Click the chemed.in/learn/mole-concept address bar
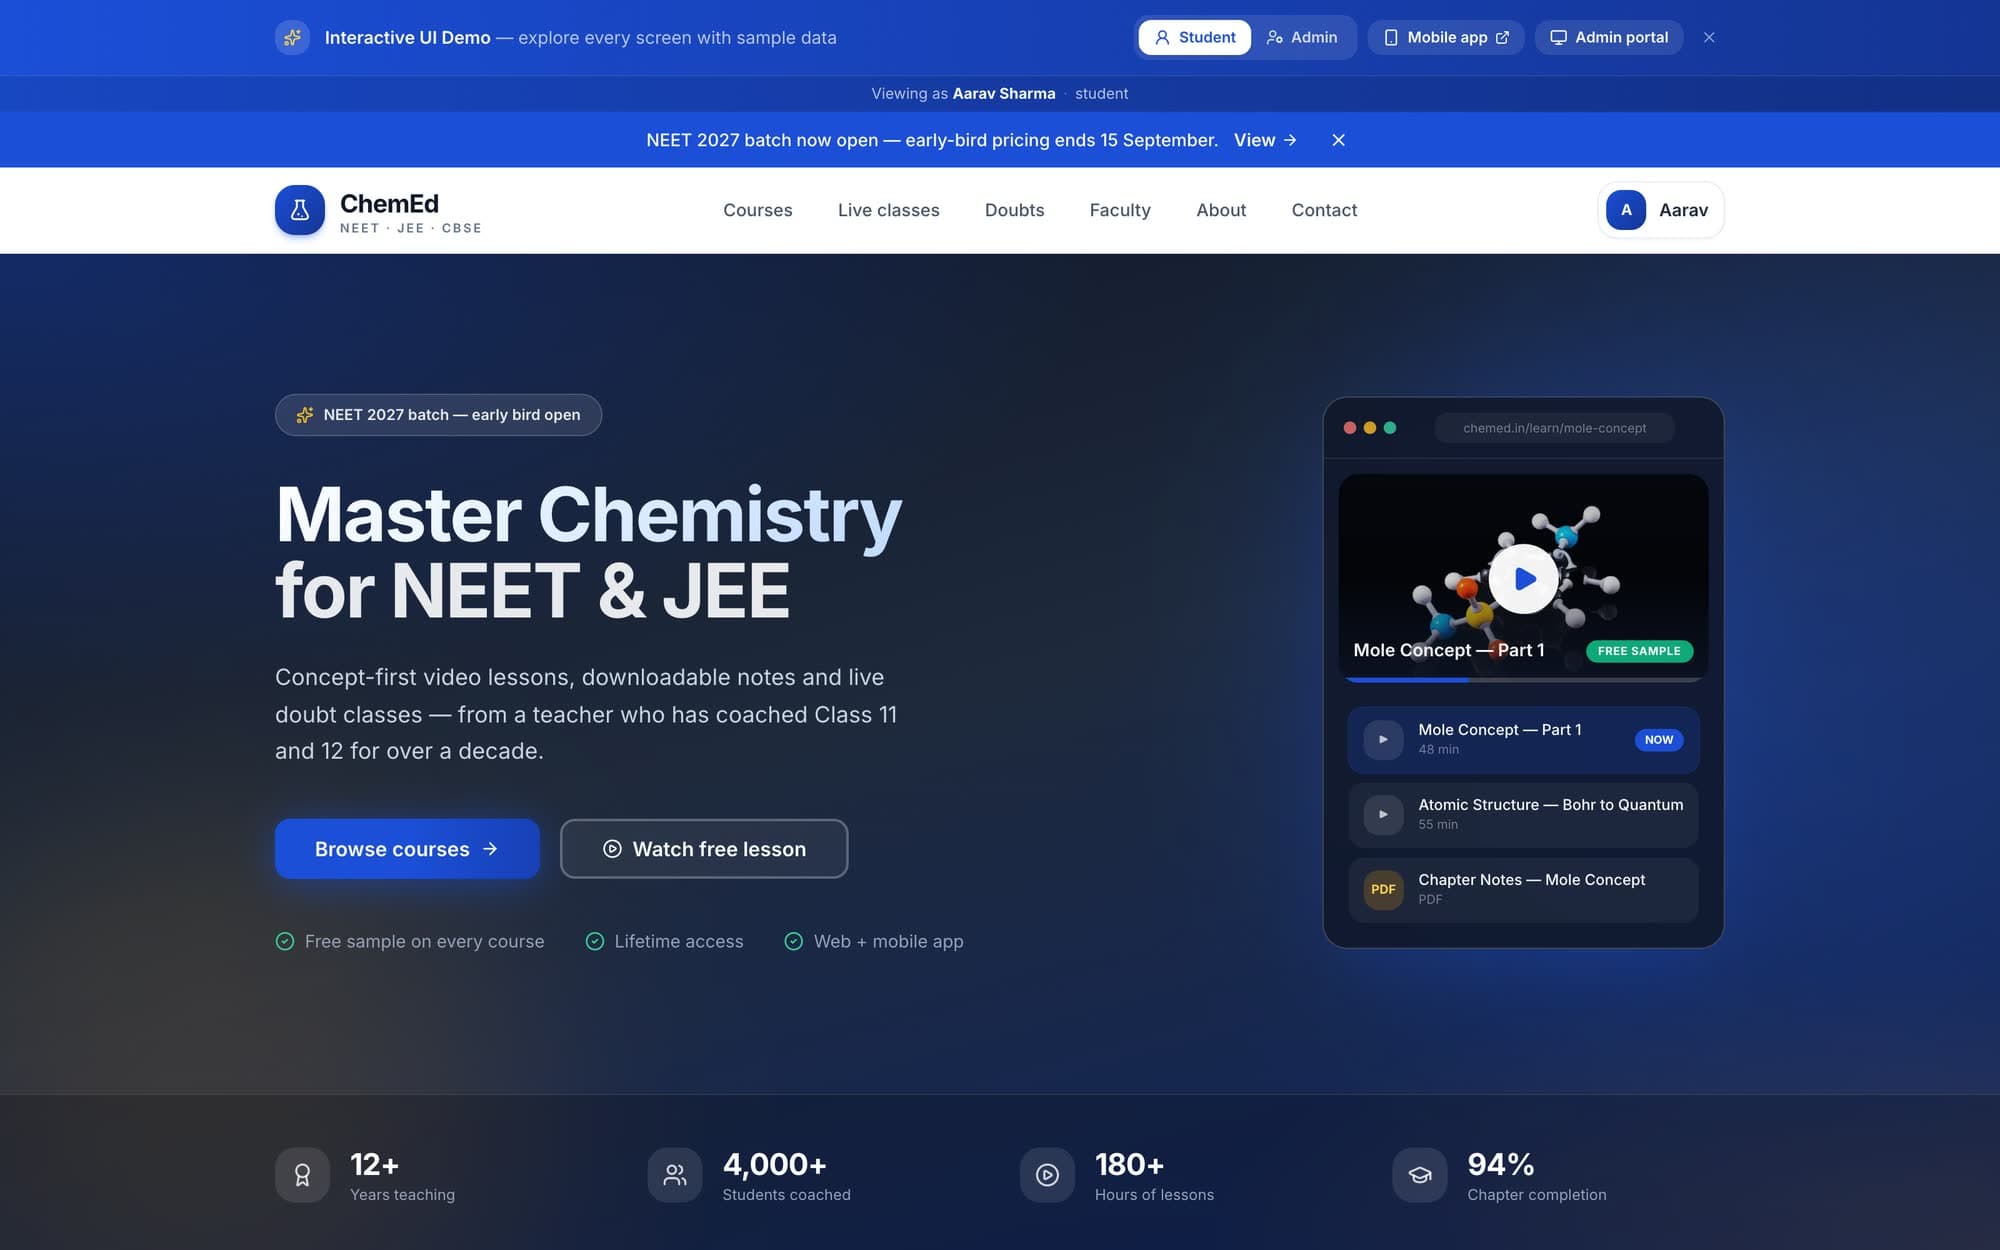 coord(1554,428)
